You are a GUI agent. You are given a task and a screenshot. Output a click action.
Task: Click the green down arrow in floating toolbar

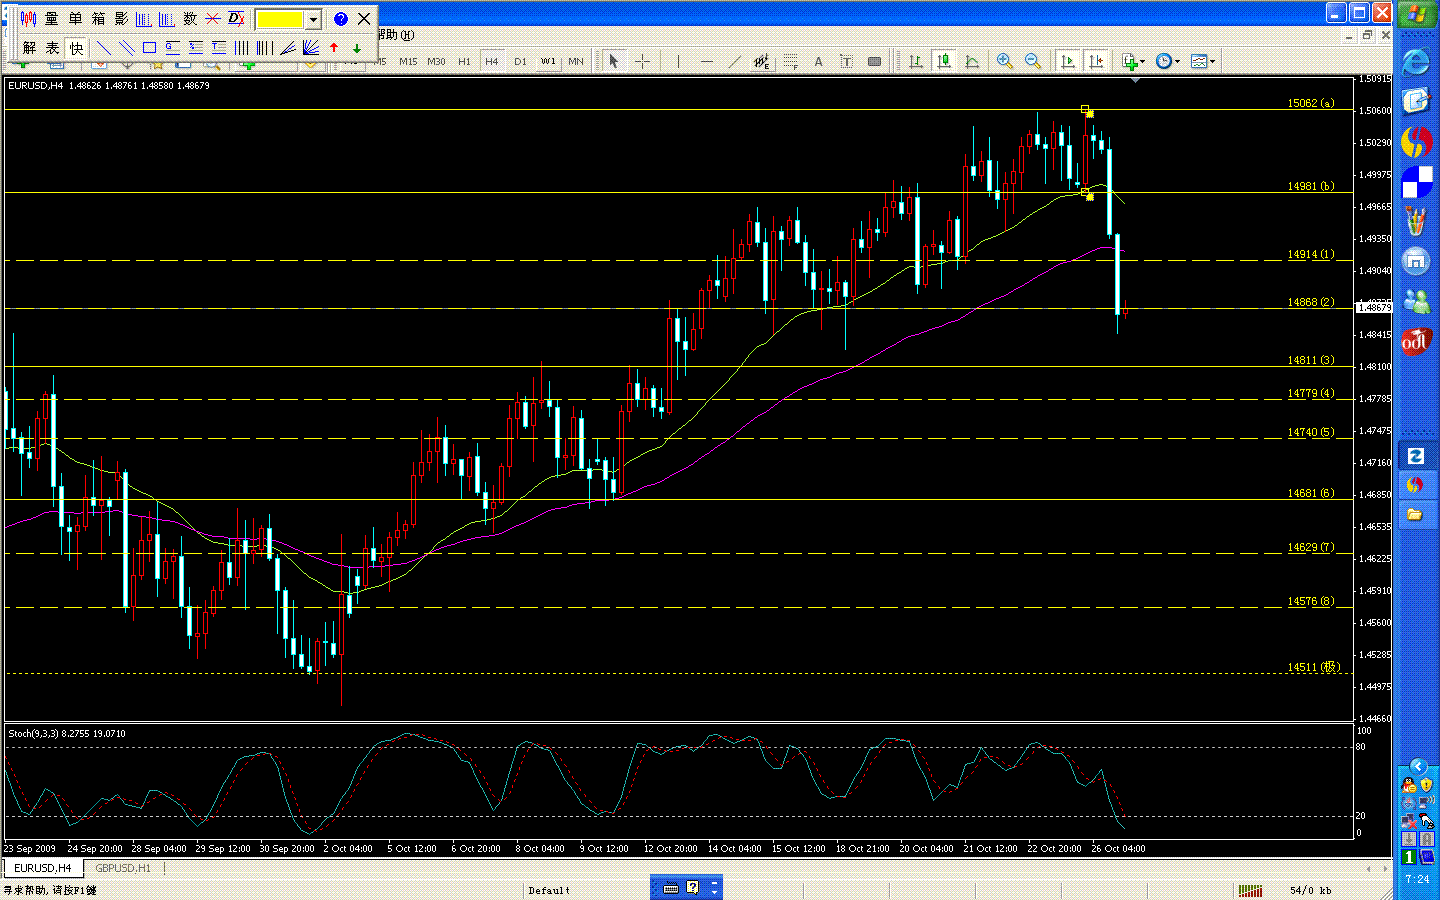pyautogui.click(x=357, y=48)
